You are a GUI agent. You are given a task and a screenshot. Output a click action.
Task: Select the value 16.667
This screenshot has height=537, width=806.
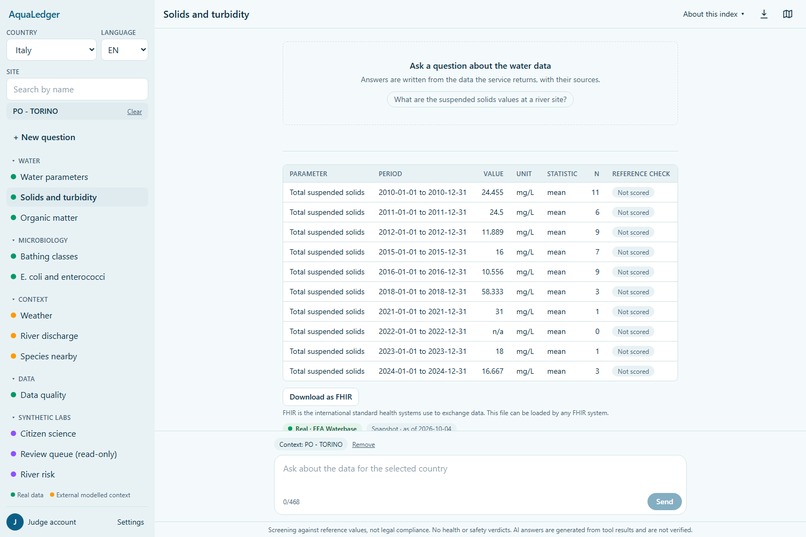492,371
